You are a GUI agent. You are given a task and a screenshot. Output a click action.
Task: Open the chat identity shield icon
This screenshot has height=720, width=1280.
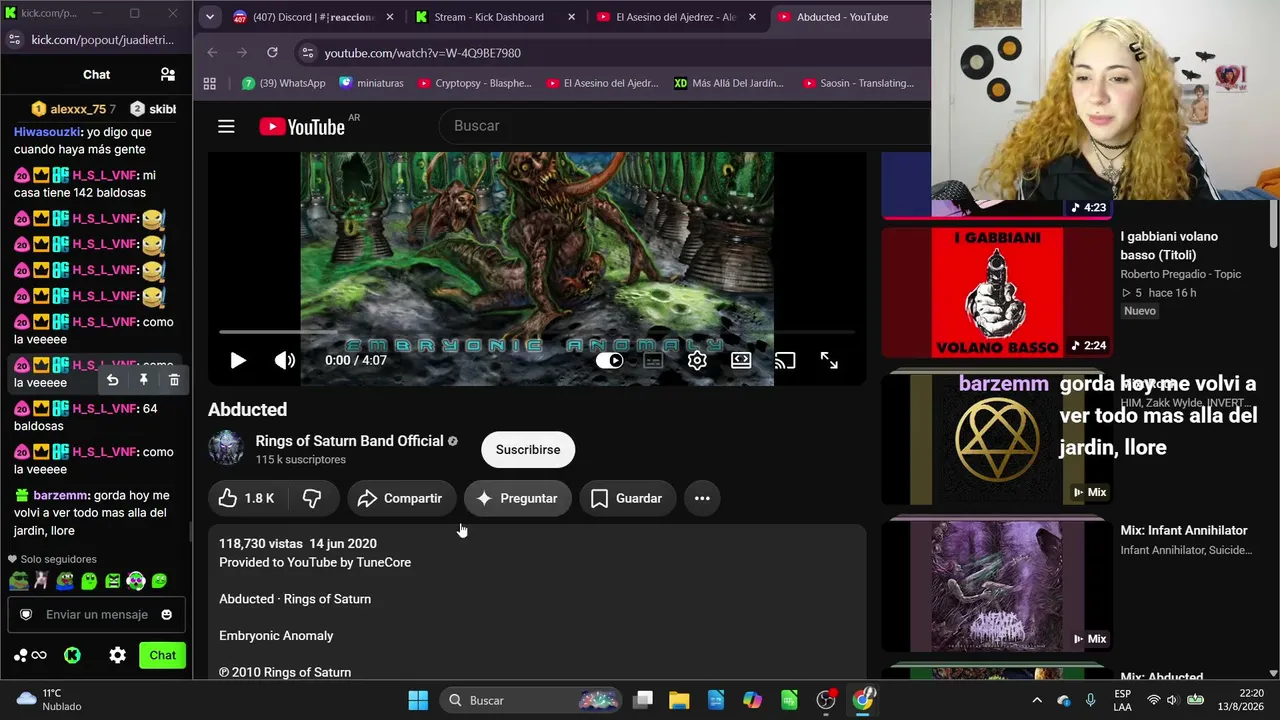[x=26, y=615]
